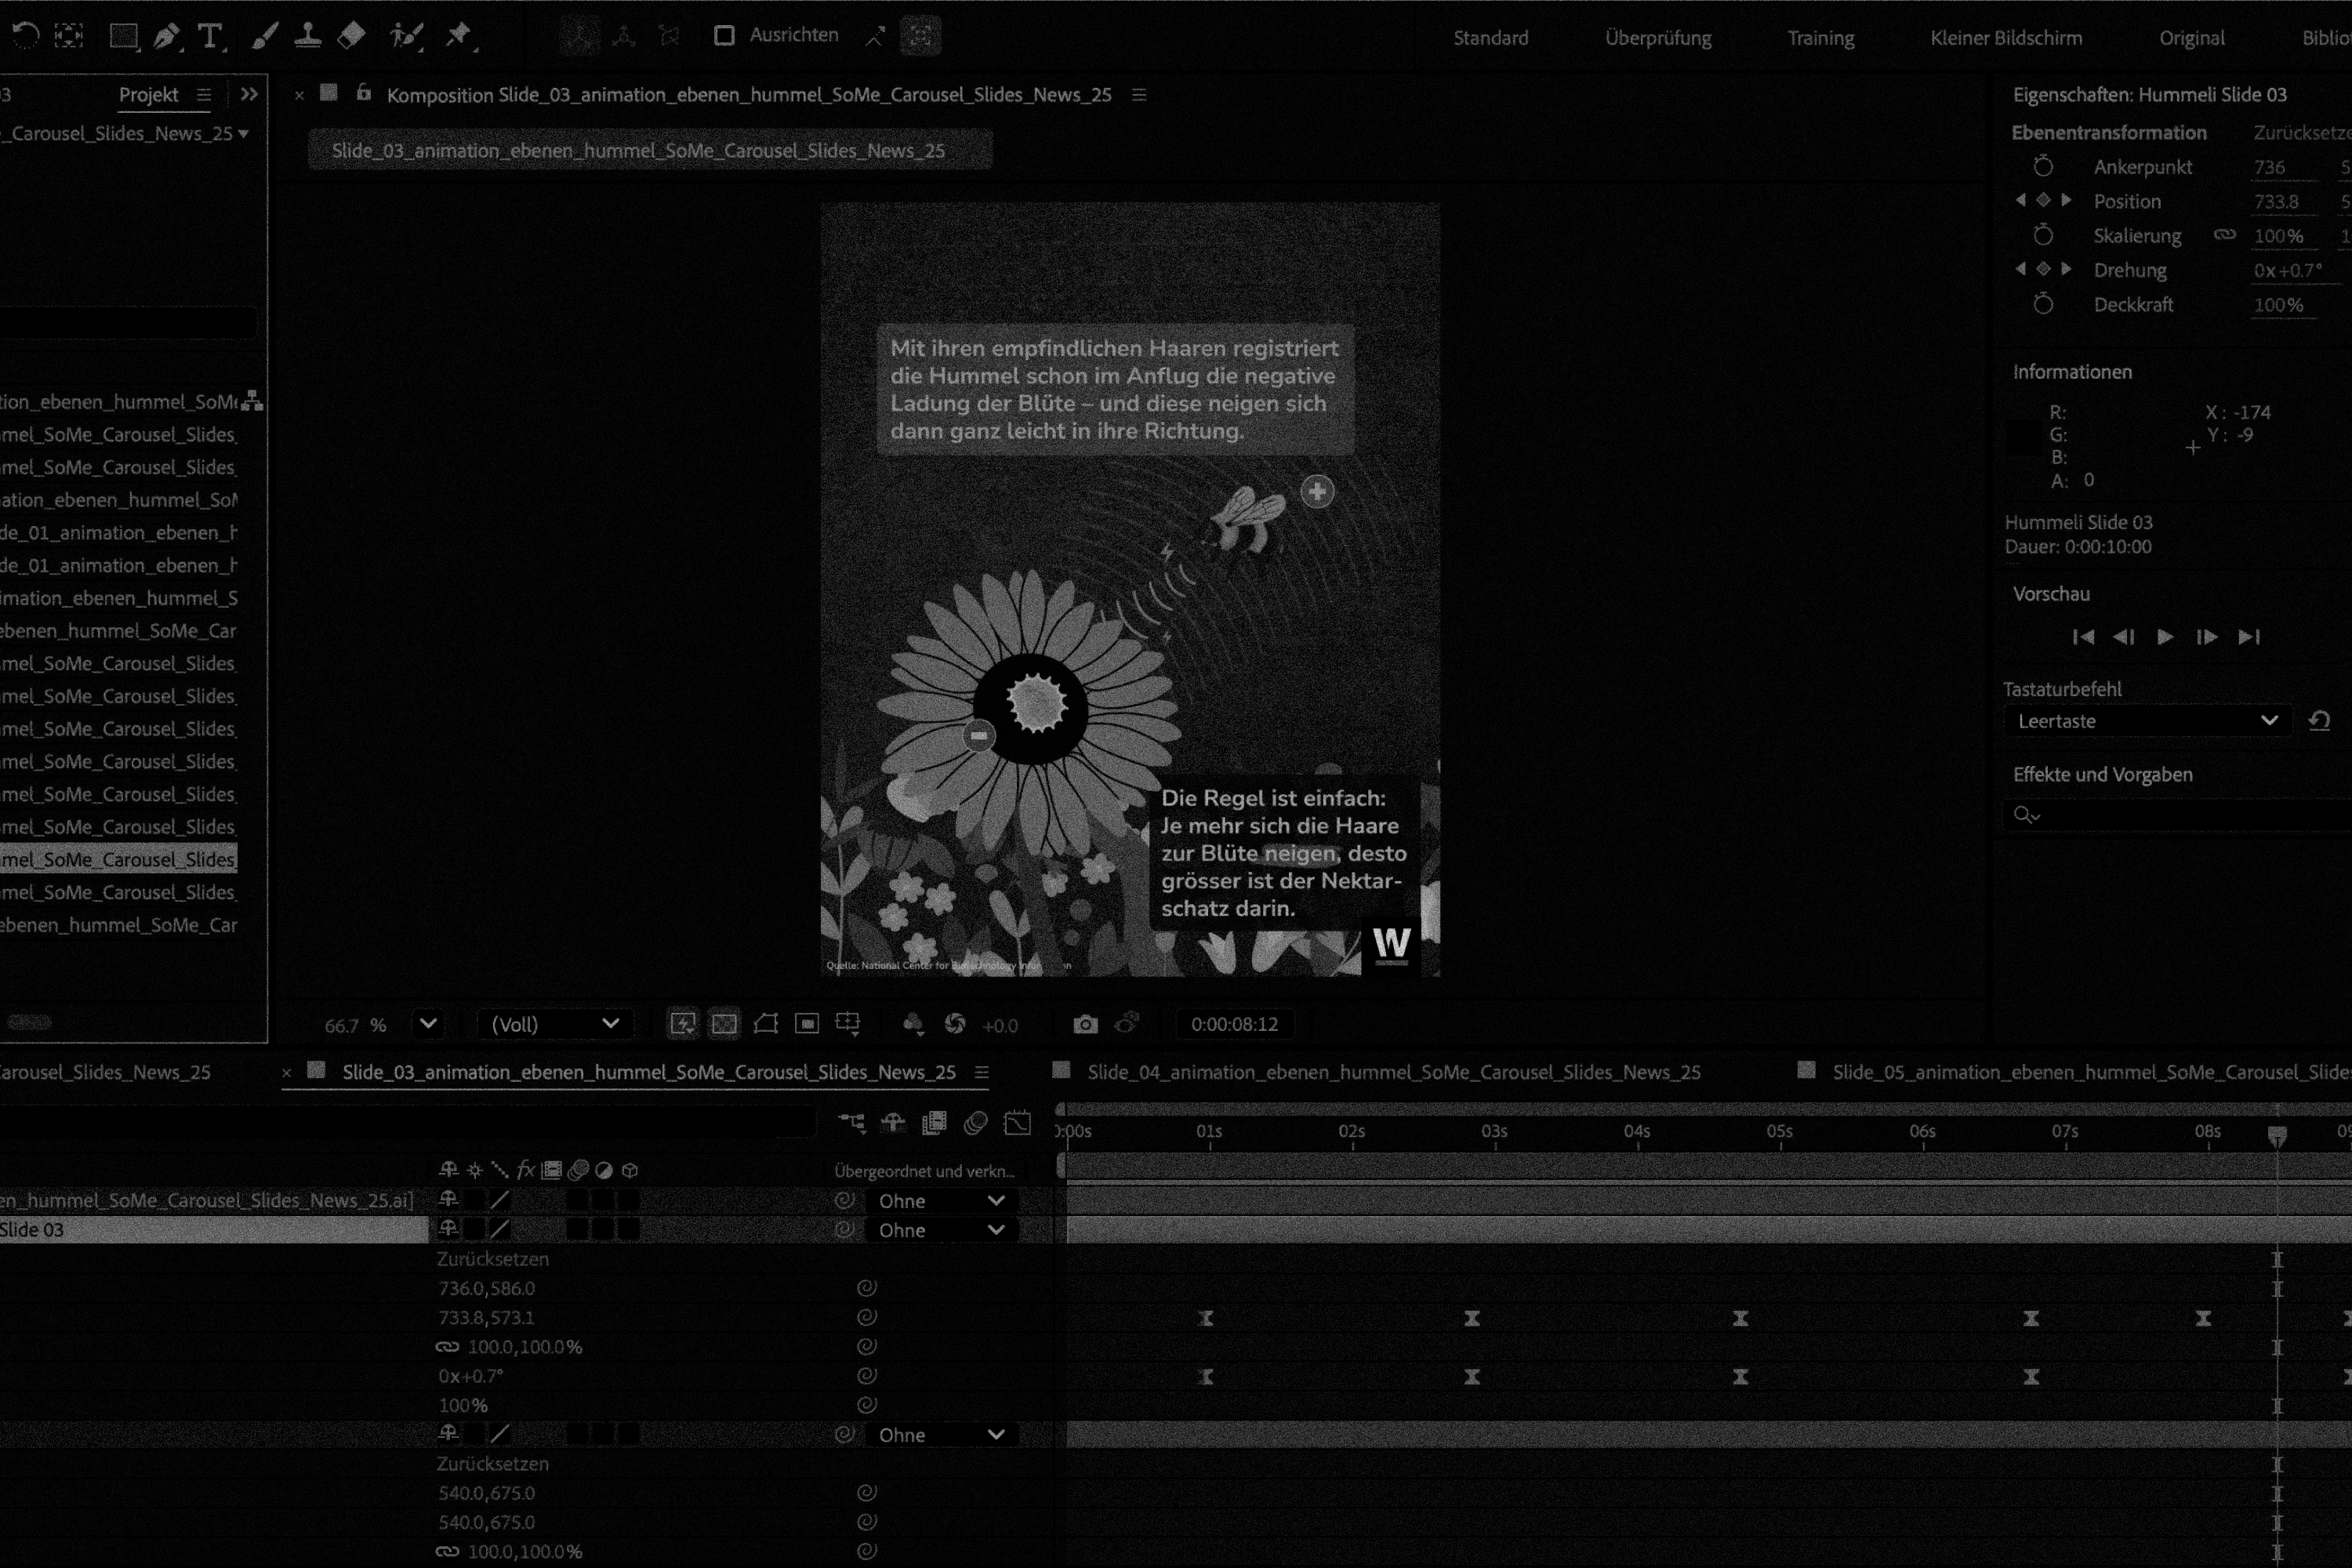
Task: Click the Effekte und Vorgaben search field
Action: (x=2180, y=815)
